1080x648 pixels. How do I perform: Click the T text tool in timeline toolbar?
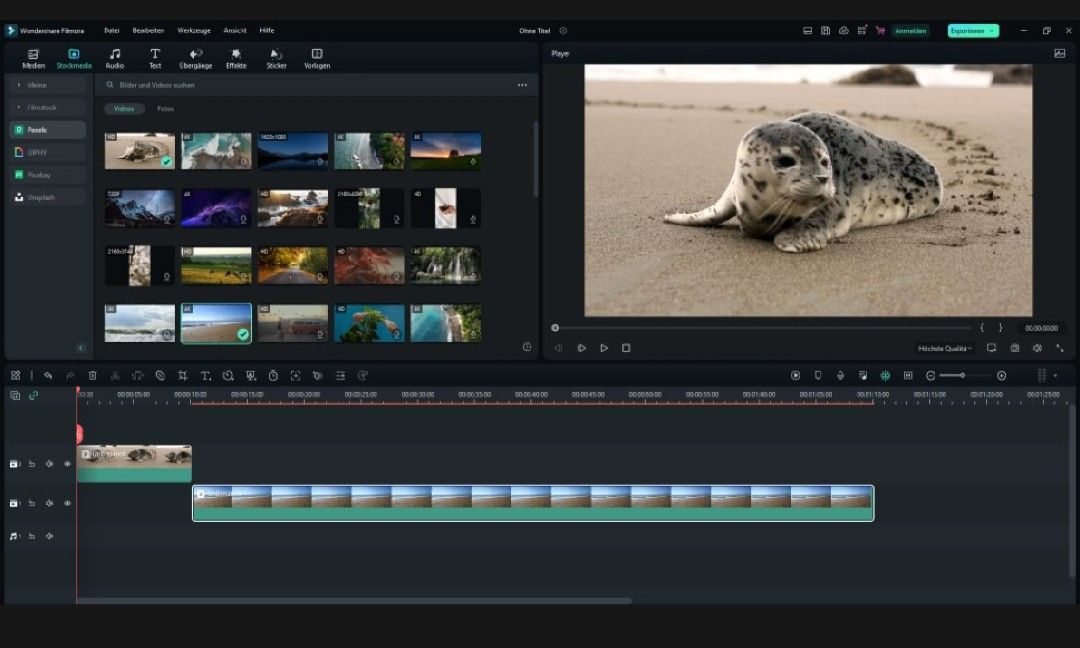(205, 375)
